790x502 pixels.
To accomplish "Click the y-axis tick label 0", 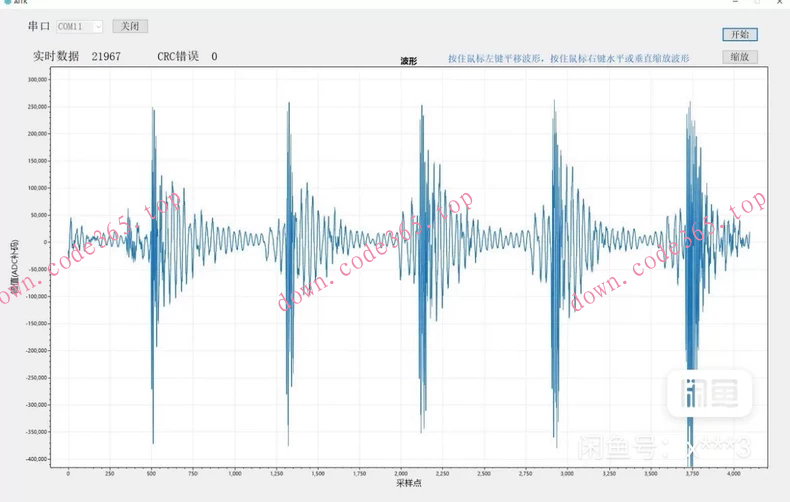I will (x=45, y=242).
